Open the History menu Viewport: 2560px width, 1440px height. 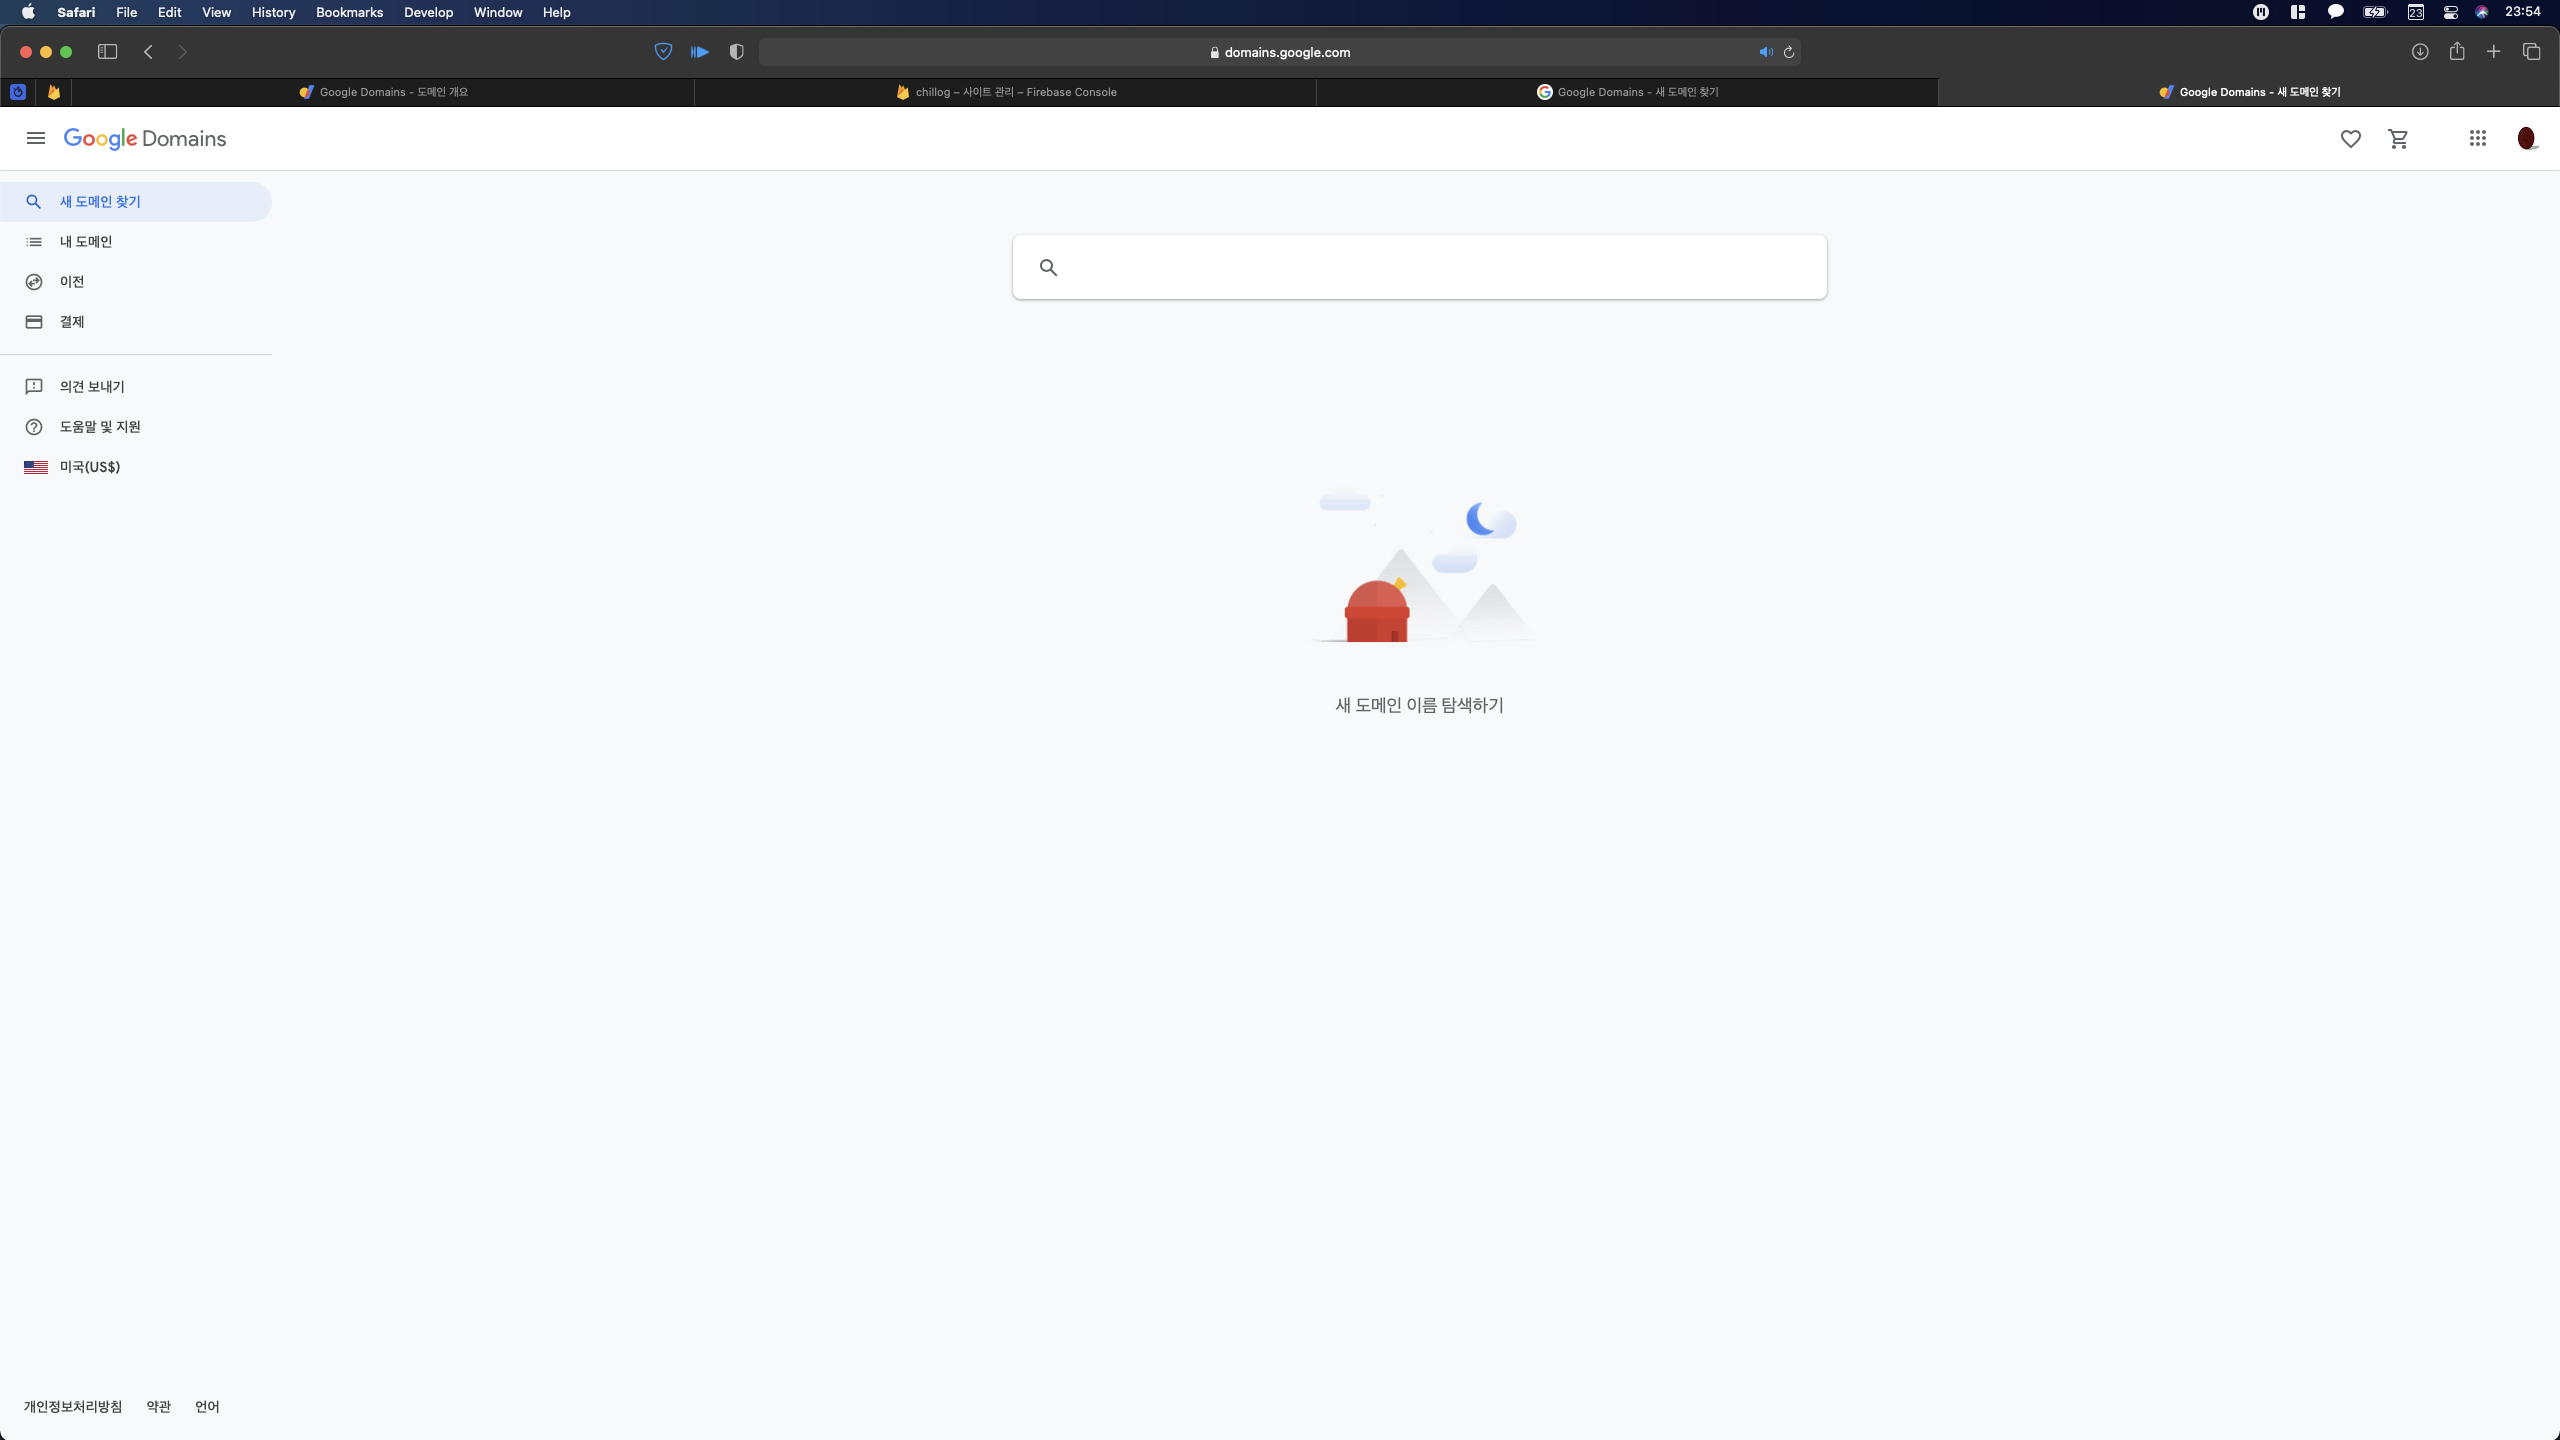click(273, 12)
